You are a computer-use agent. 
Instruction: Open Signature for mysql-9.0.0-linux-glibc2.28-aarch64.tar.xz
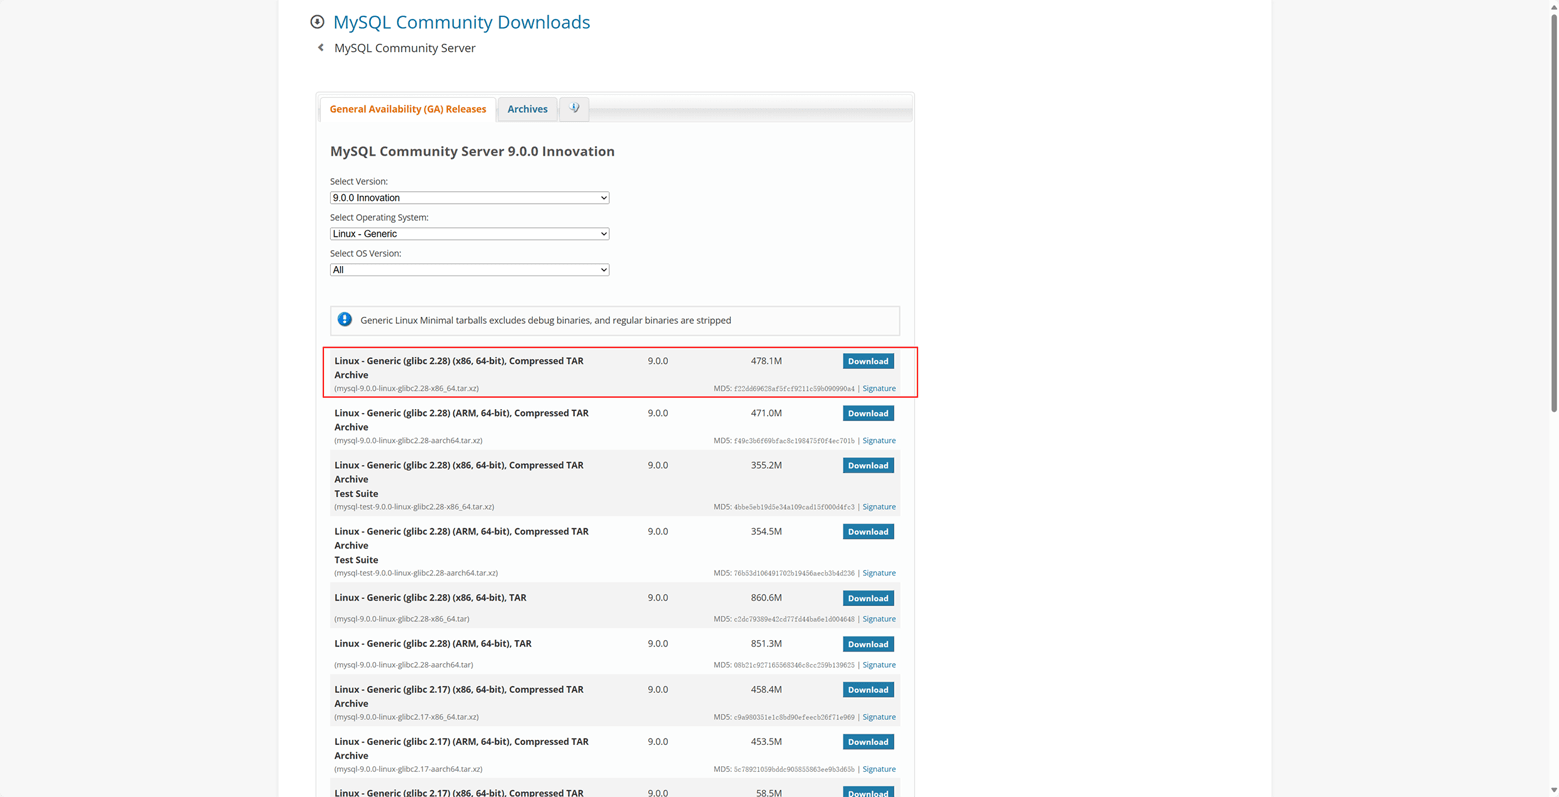coord(879,440)
